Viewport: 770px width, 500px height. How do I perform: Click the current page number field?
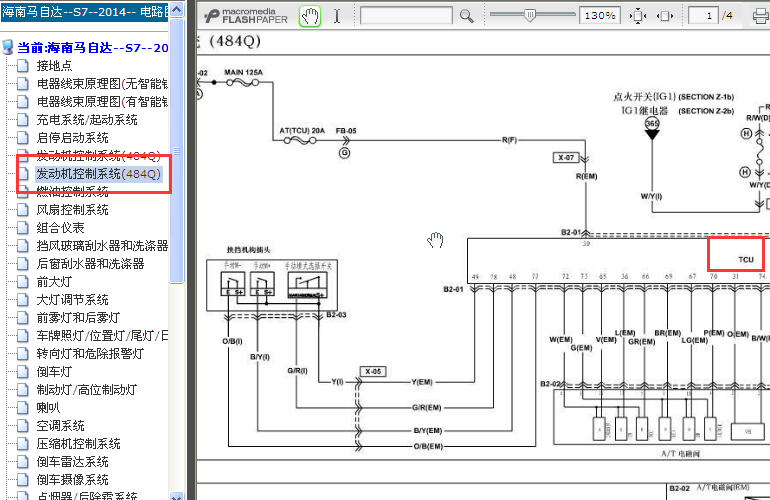[x=703, y=16]
